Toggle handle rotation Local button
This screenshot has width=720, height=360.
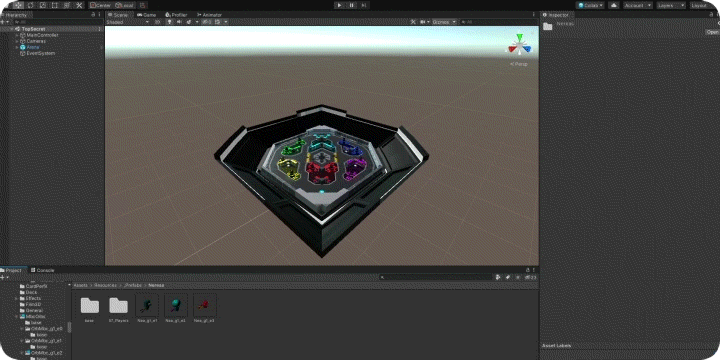click(124, 5)
